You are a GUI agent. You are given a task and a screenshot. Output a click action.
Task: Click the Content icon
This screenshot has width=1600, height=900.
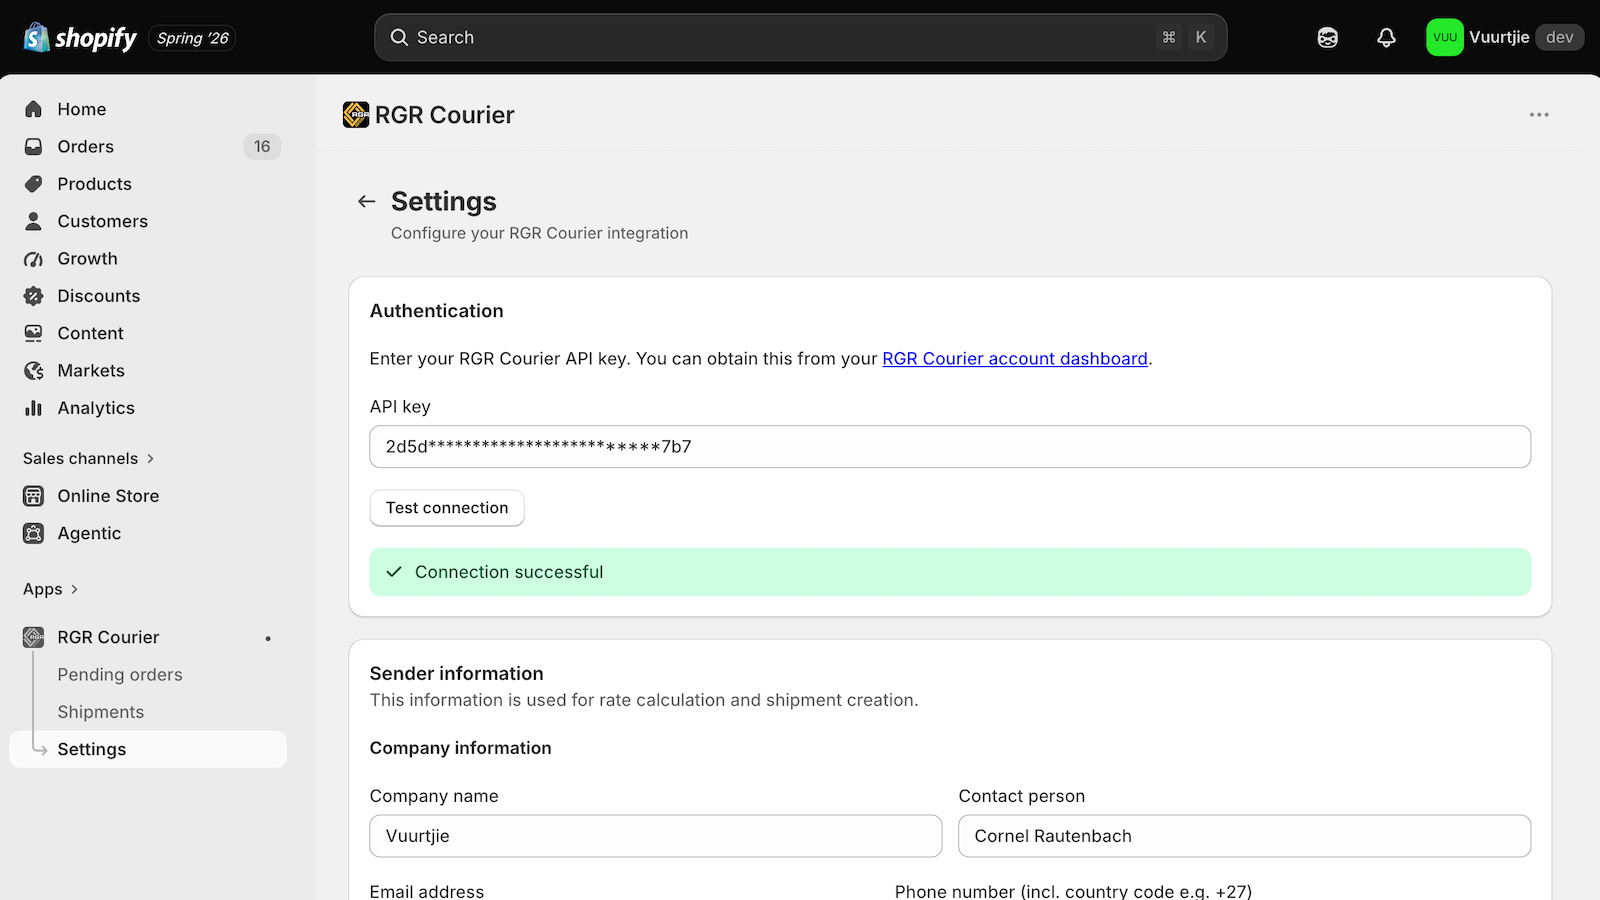tap(34, 333)
